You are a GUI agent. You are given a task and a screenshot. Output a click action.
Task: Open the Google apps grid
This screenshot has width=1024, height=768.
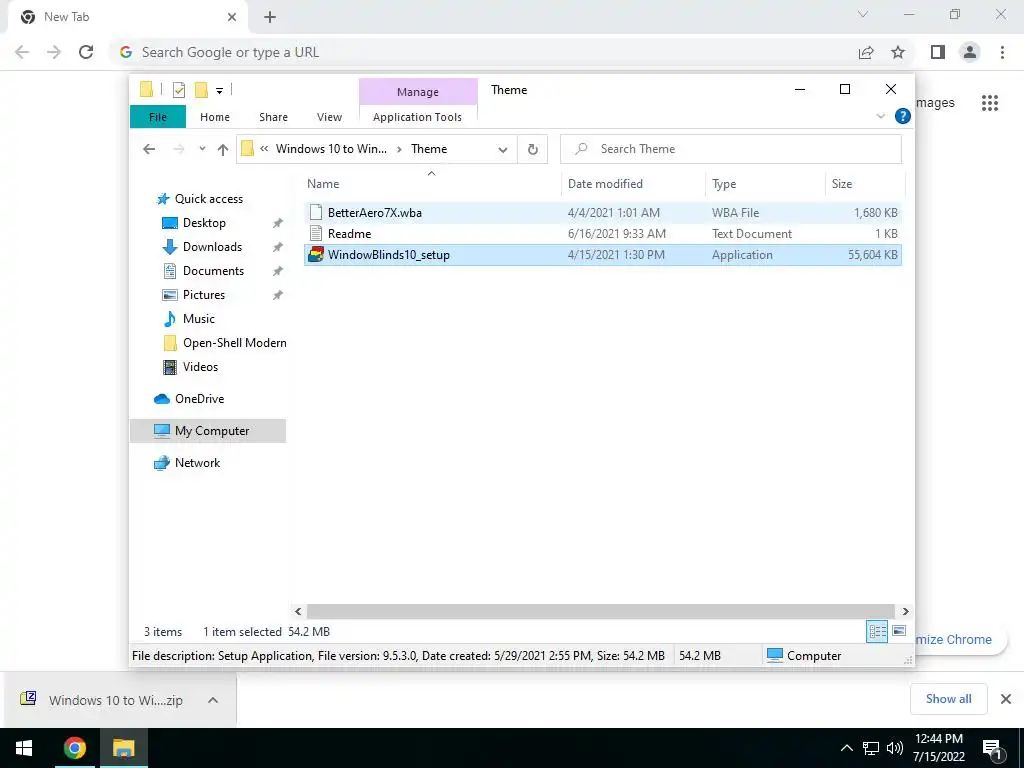(x=990, y=103)
